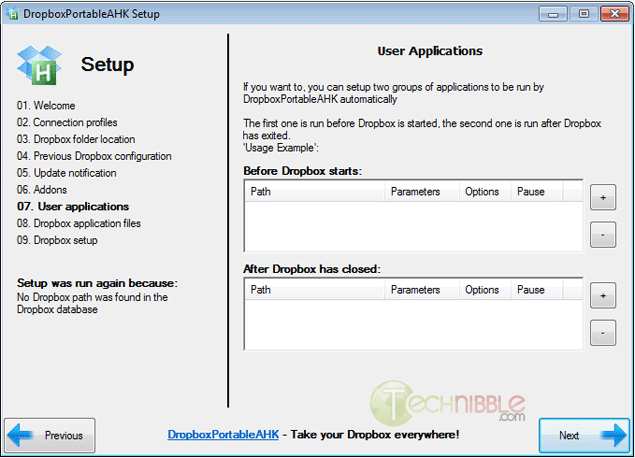
Task: Click Path column header in After Dropbox has closed
Action: 315,290
